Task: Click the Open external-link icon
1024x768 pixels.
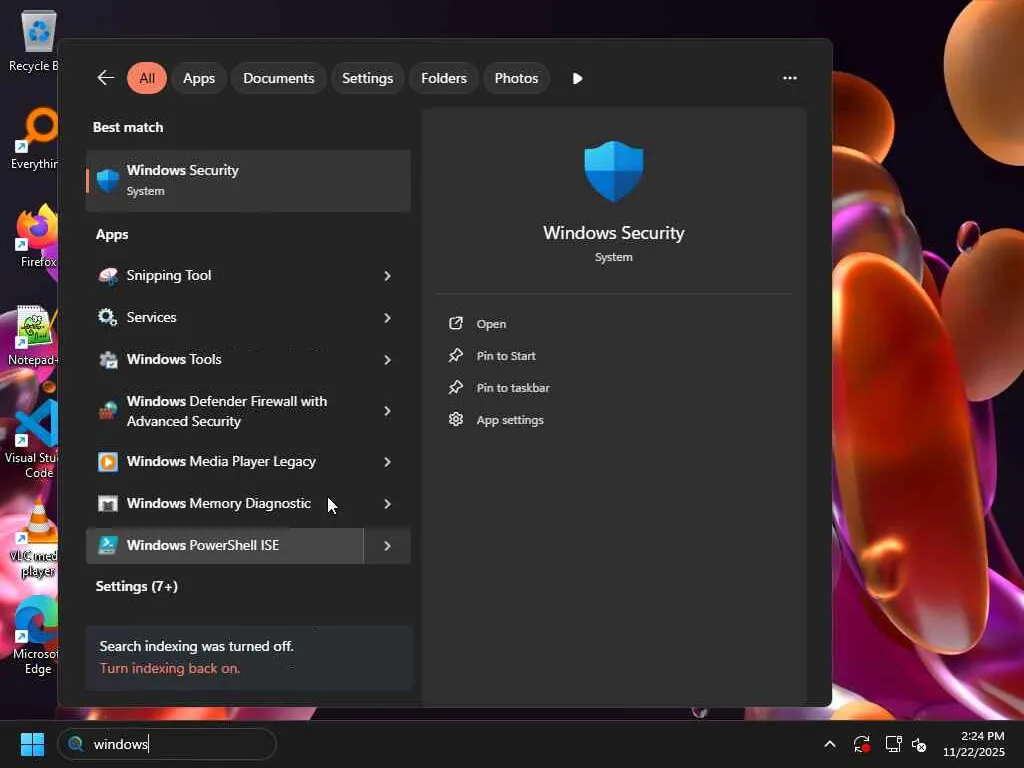Action: pos(456,323)
